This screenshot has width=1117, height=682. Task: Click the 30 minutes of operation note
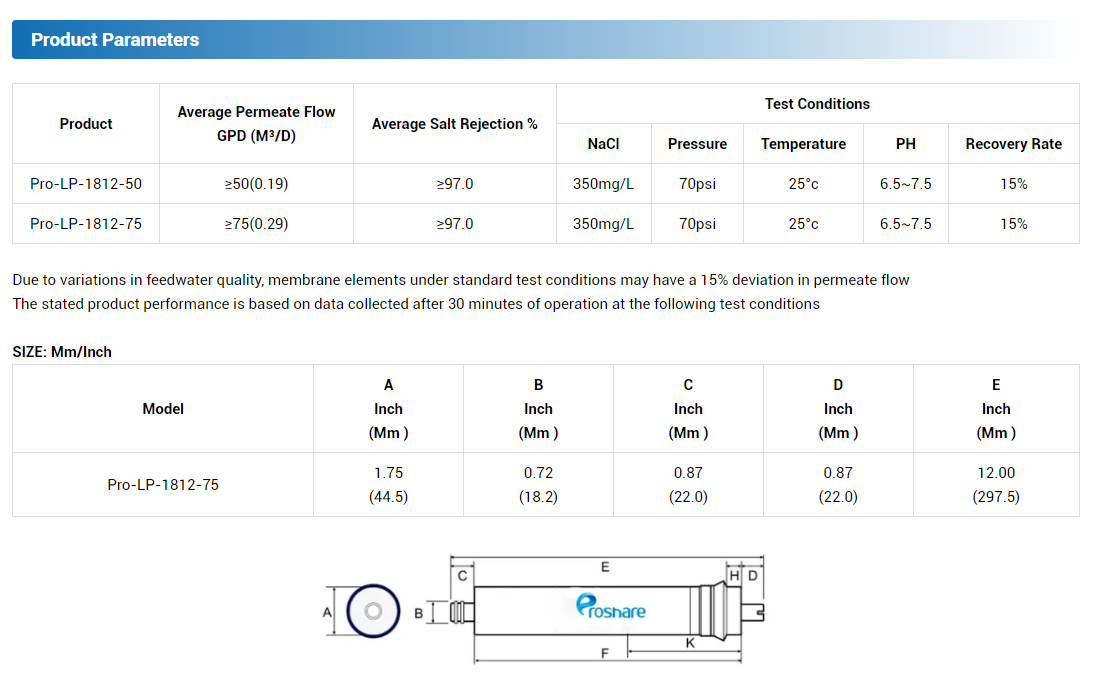coord(416,304)
